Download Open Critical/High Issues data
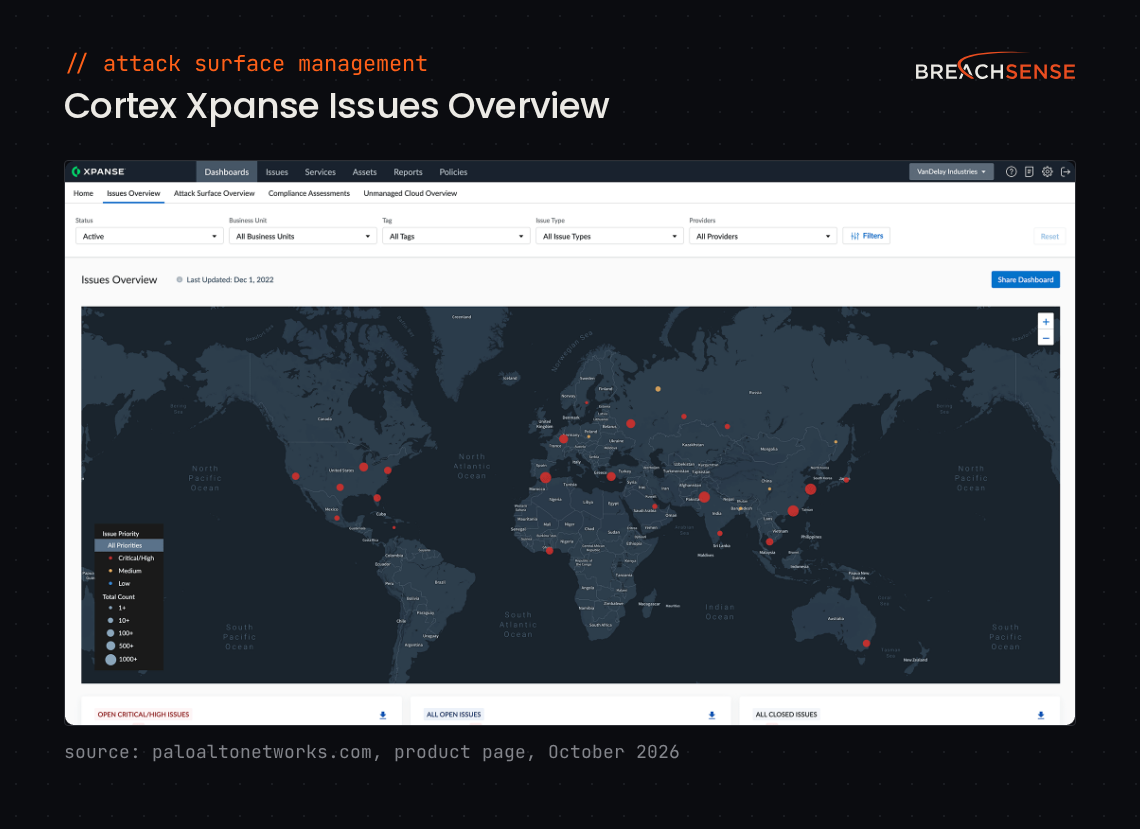This screenshot has width=1140, height=829. pyautogui.click(x=382, y=716)
